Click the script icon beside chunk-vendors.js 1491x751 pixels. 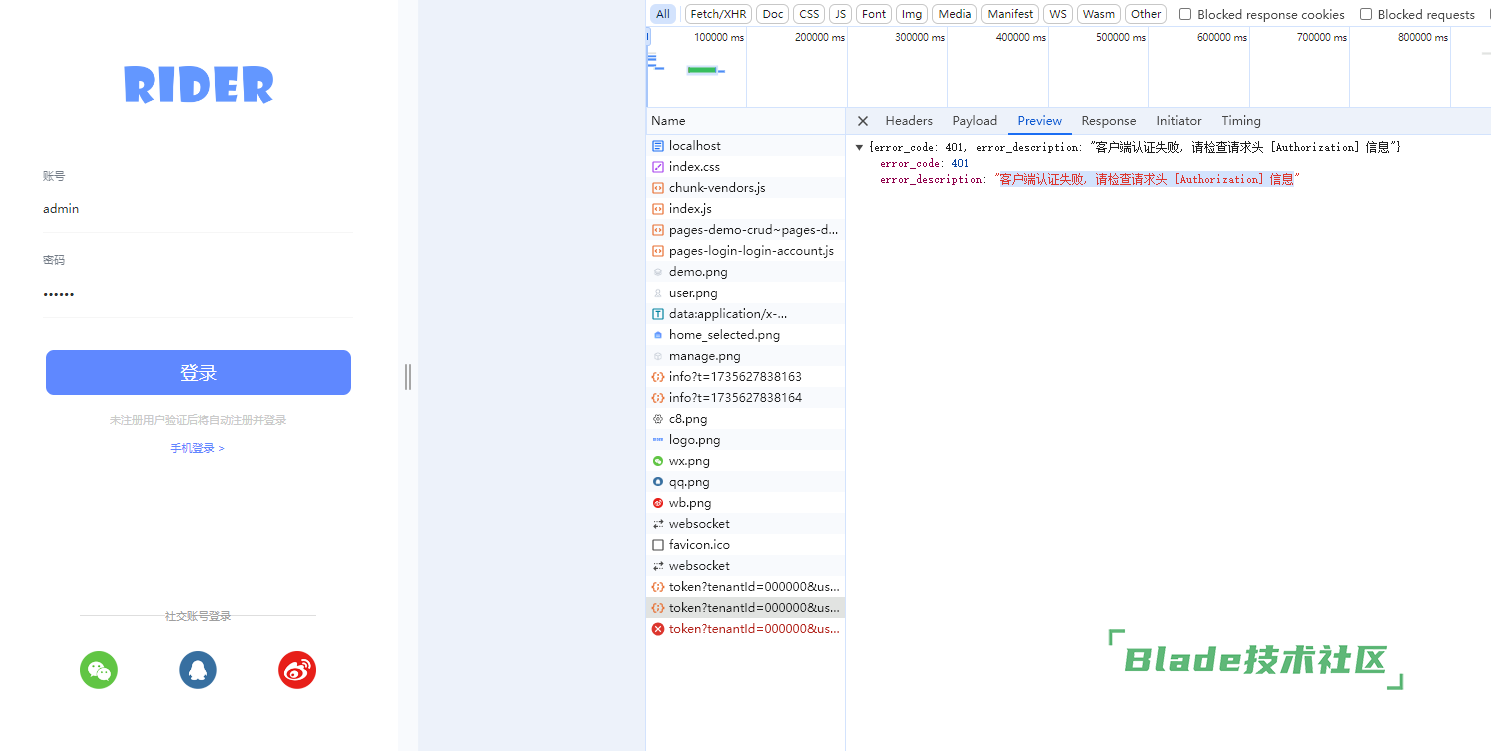tap(658, 188)
